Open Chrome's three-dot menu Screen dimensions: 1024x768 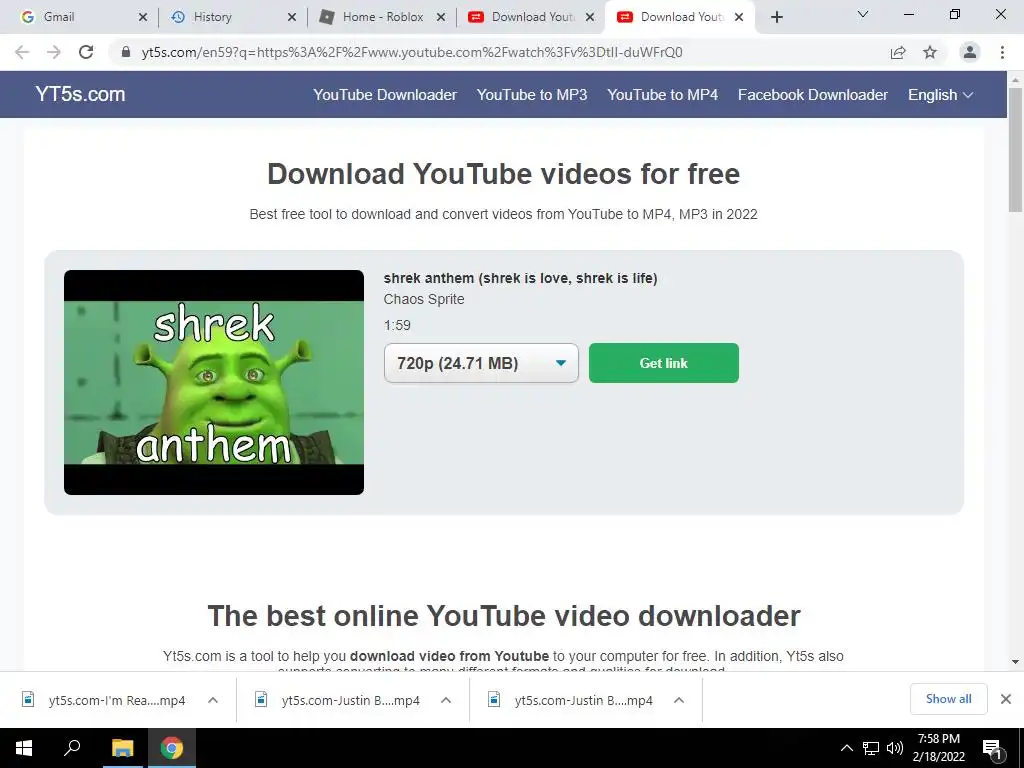[x=1002, y=52]
